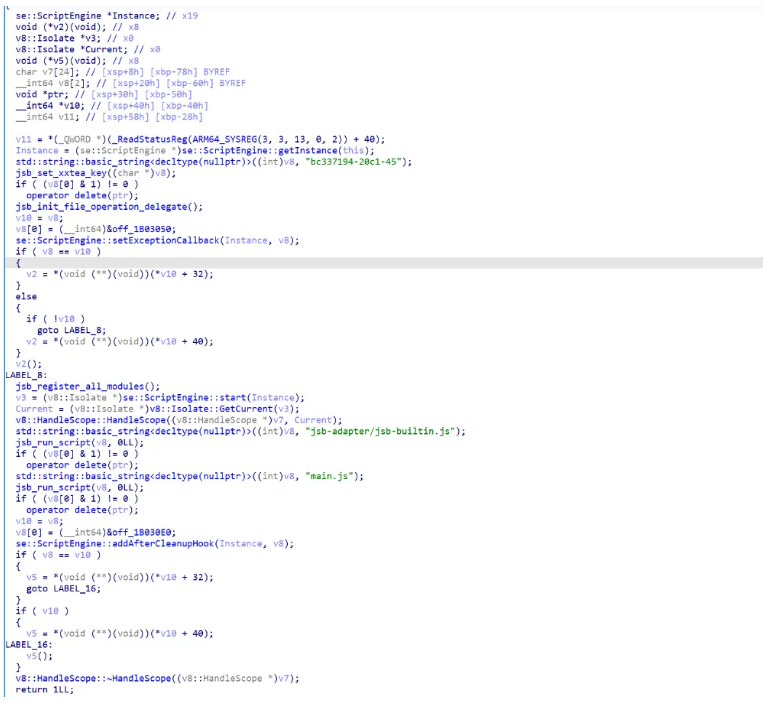Select the 'if ( v10 )' condition
The height and width of the screenshot is (702, 763).
tap(42, 611)
